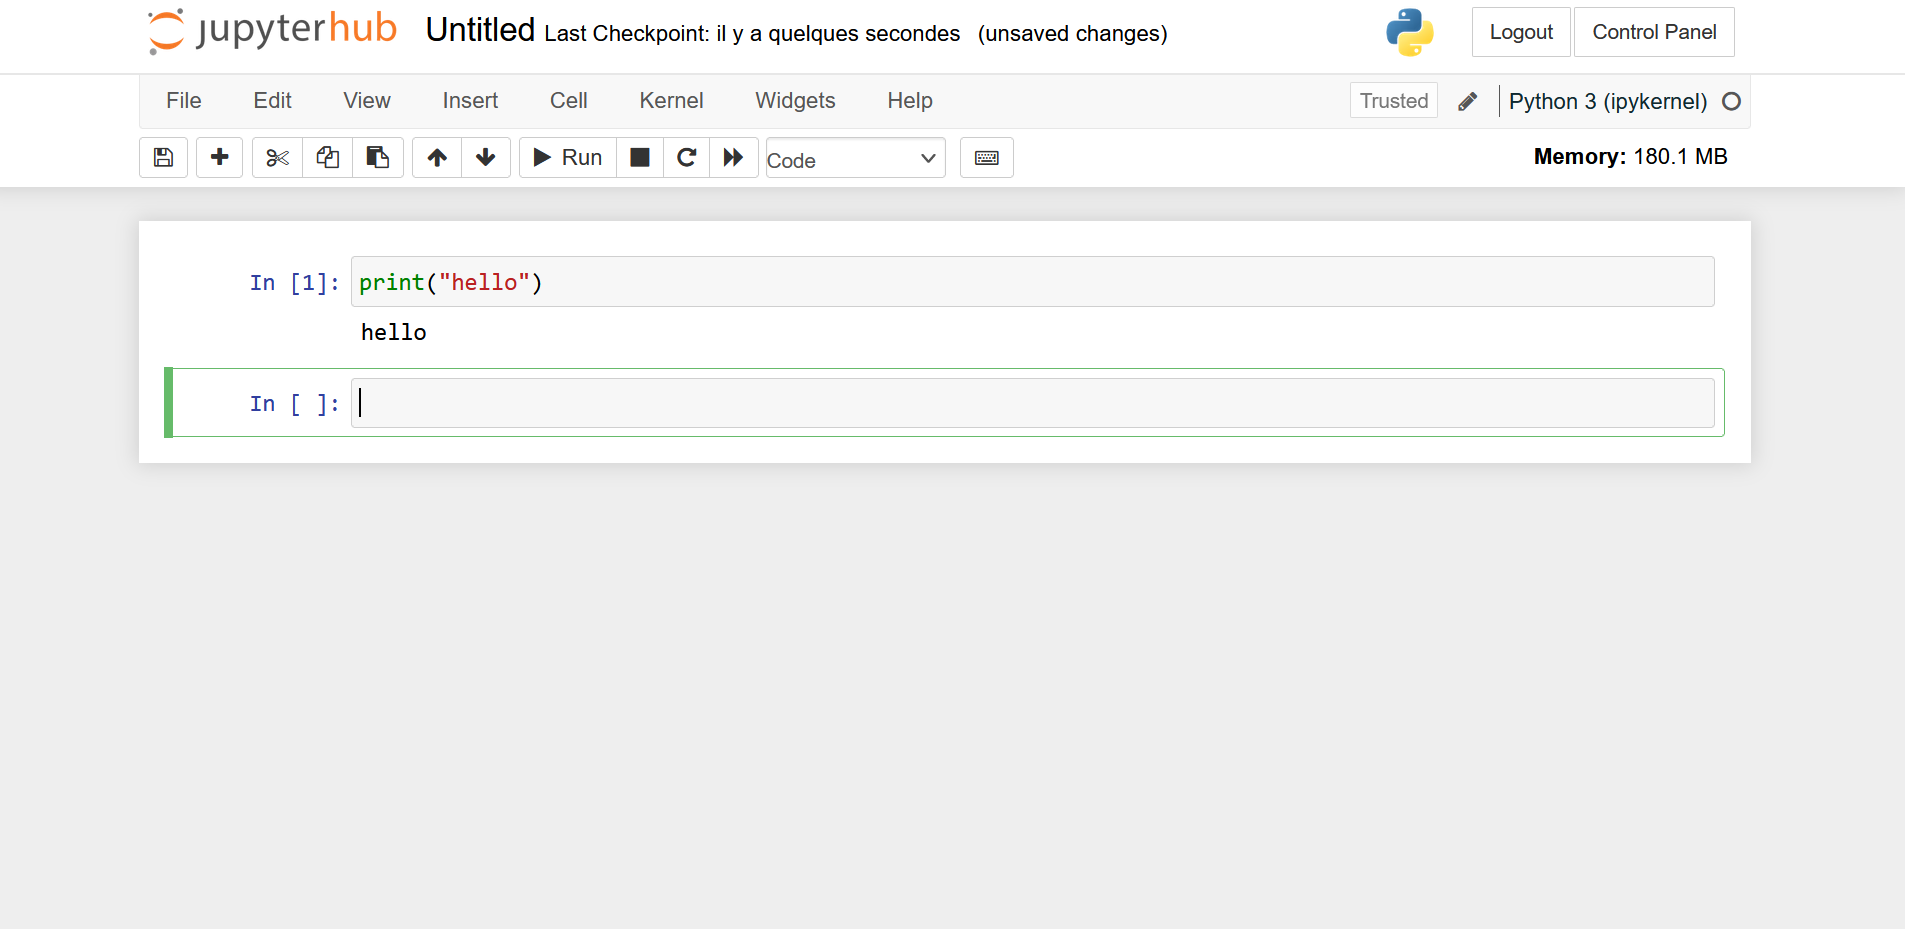Insert a cell below with the plus icon
Image resolution: width=1905 pixels, height=929 pixels.
[x=220, y=158]
